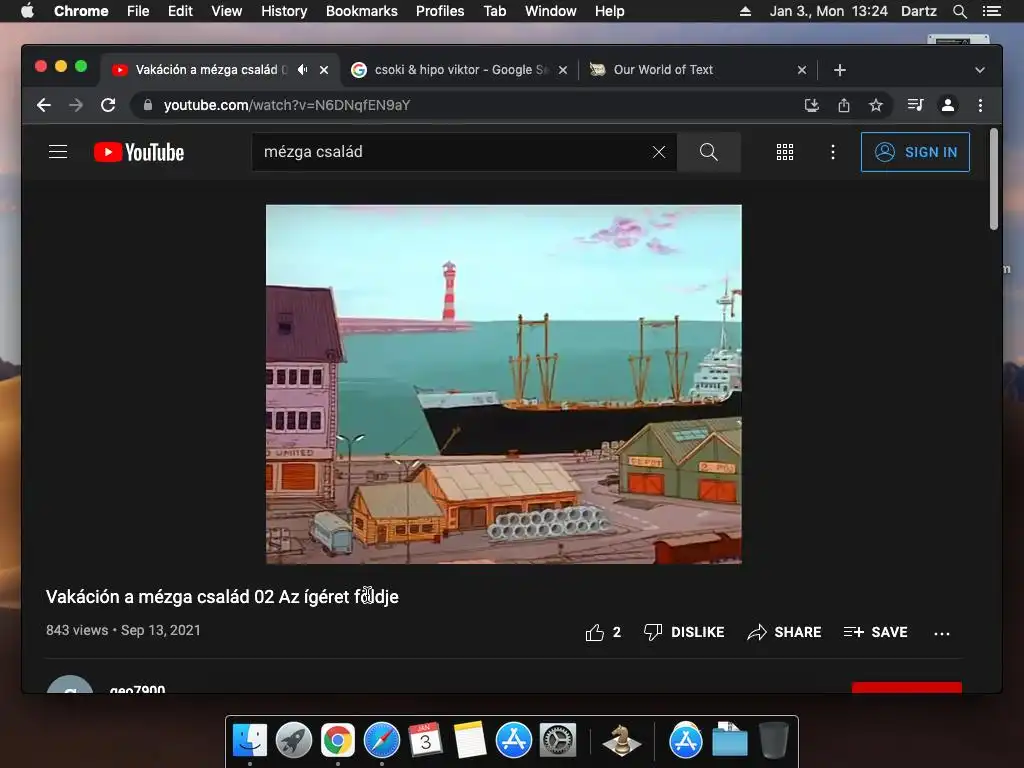Open a new tab with the plus button

(x=840, y=70)
